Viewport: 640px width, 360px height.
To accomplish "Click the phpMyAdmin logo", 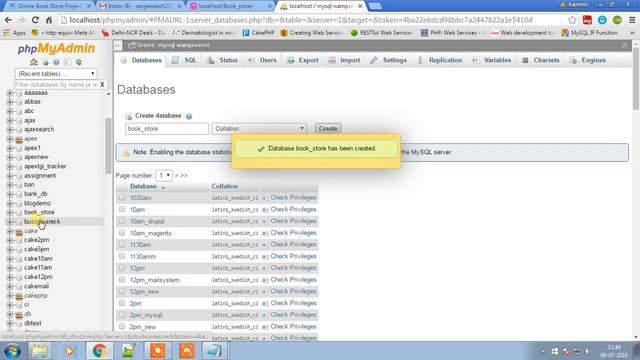I will (x=56, y=48).
